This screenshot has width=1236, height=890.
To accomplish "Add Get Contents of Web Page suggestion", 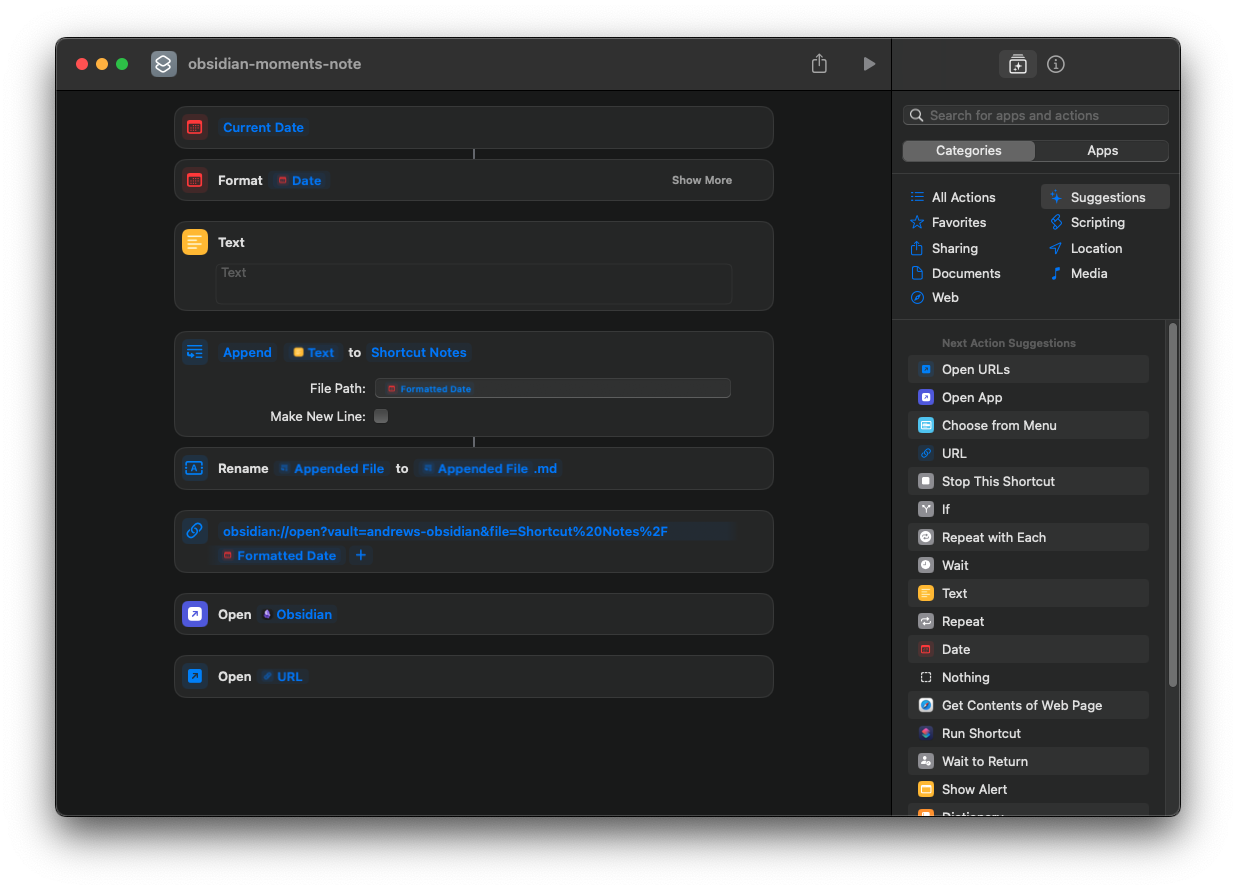I will [x=1028, y=705].
